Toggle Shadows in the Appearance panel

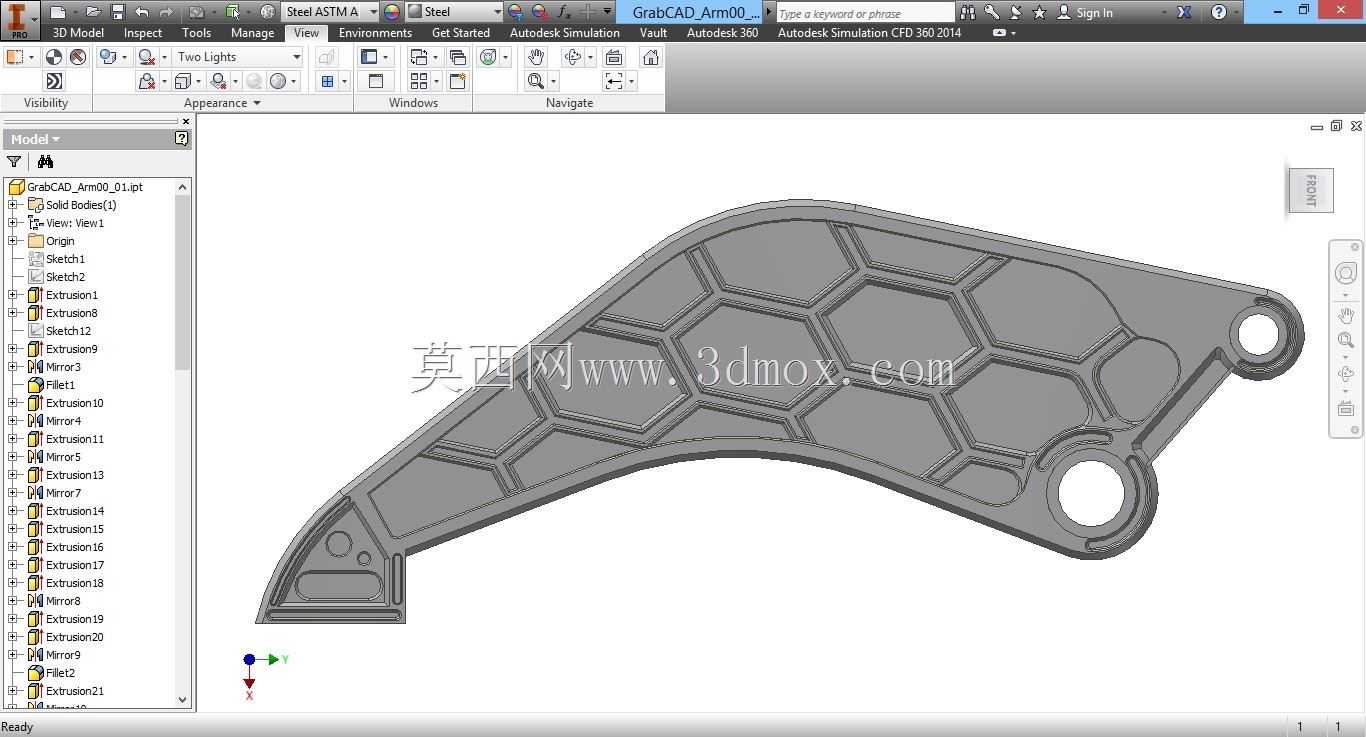(x=147, y=57)
